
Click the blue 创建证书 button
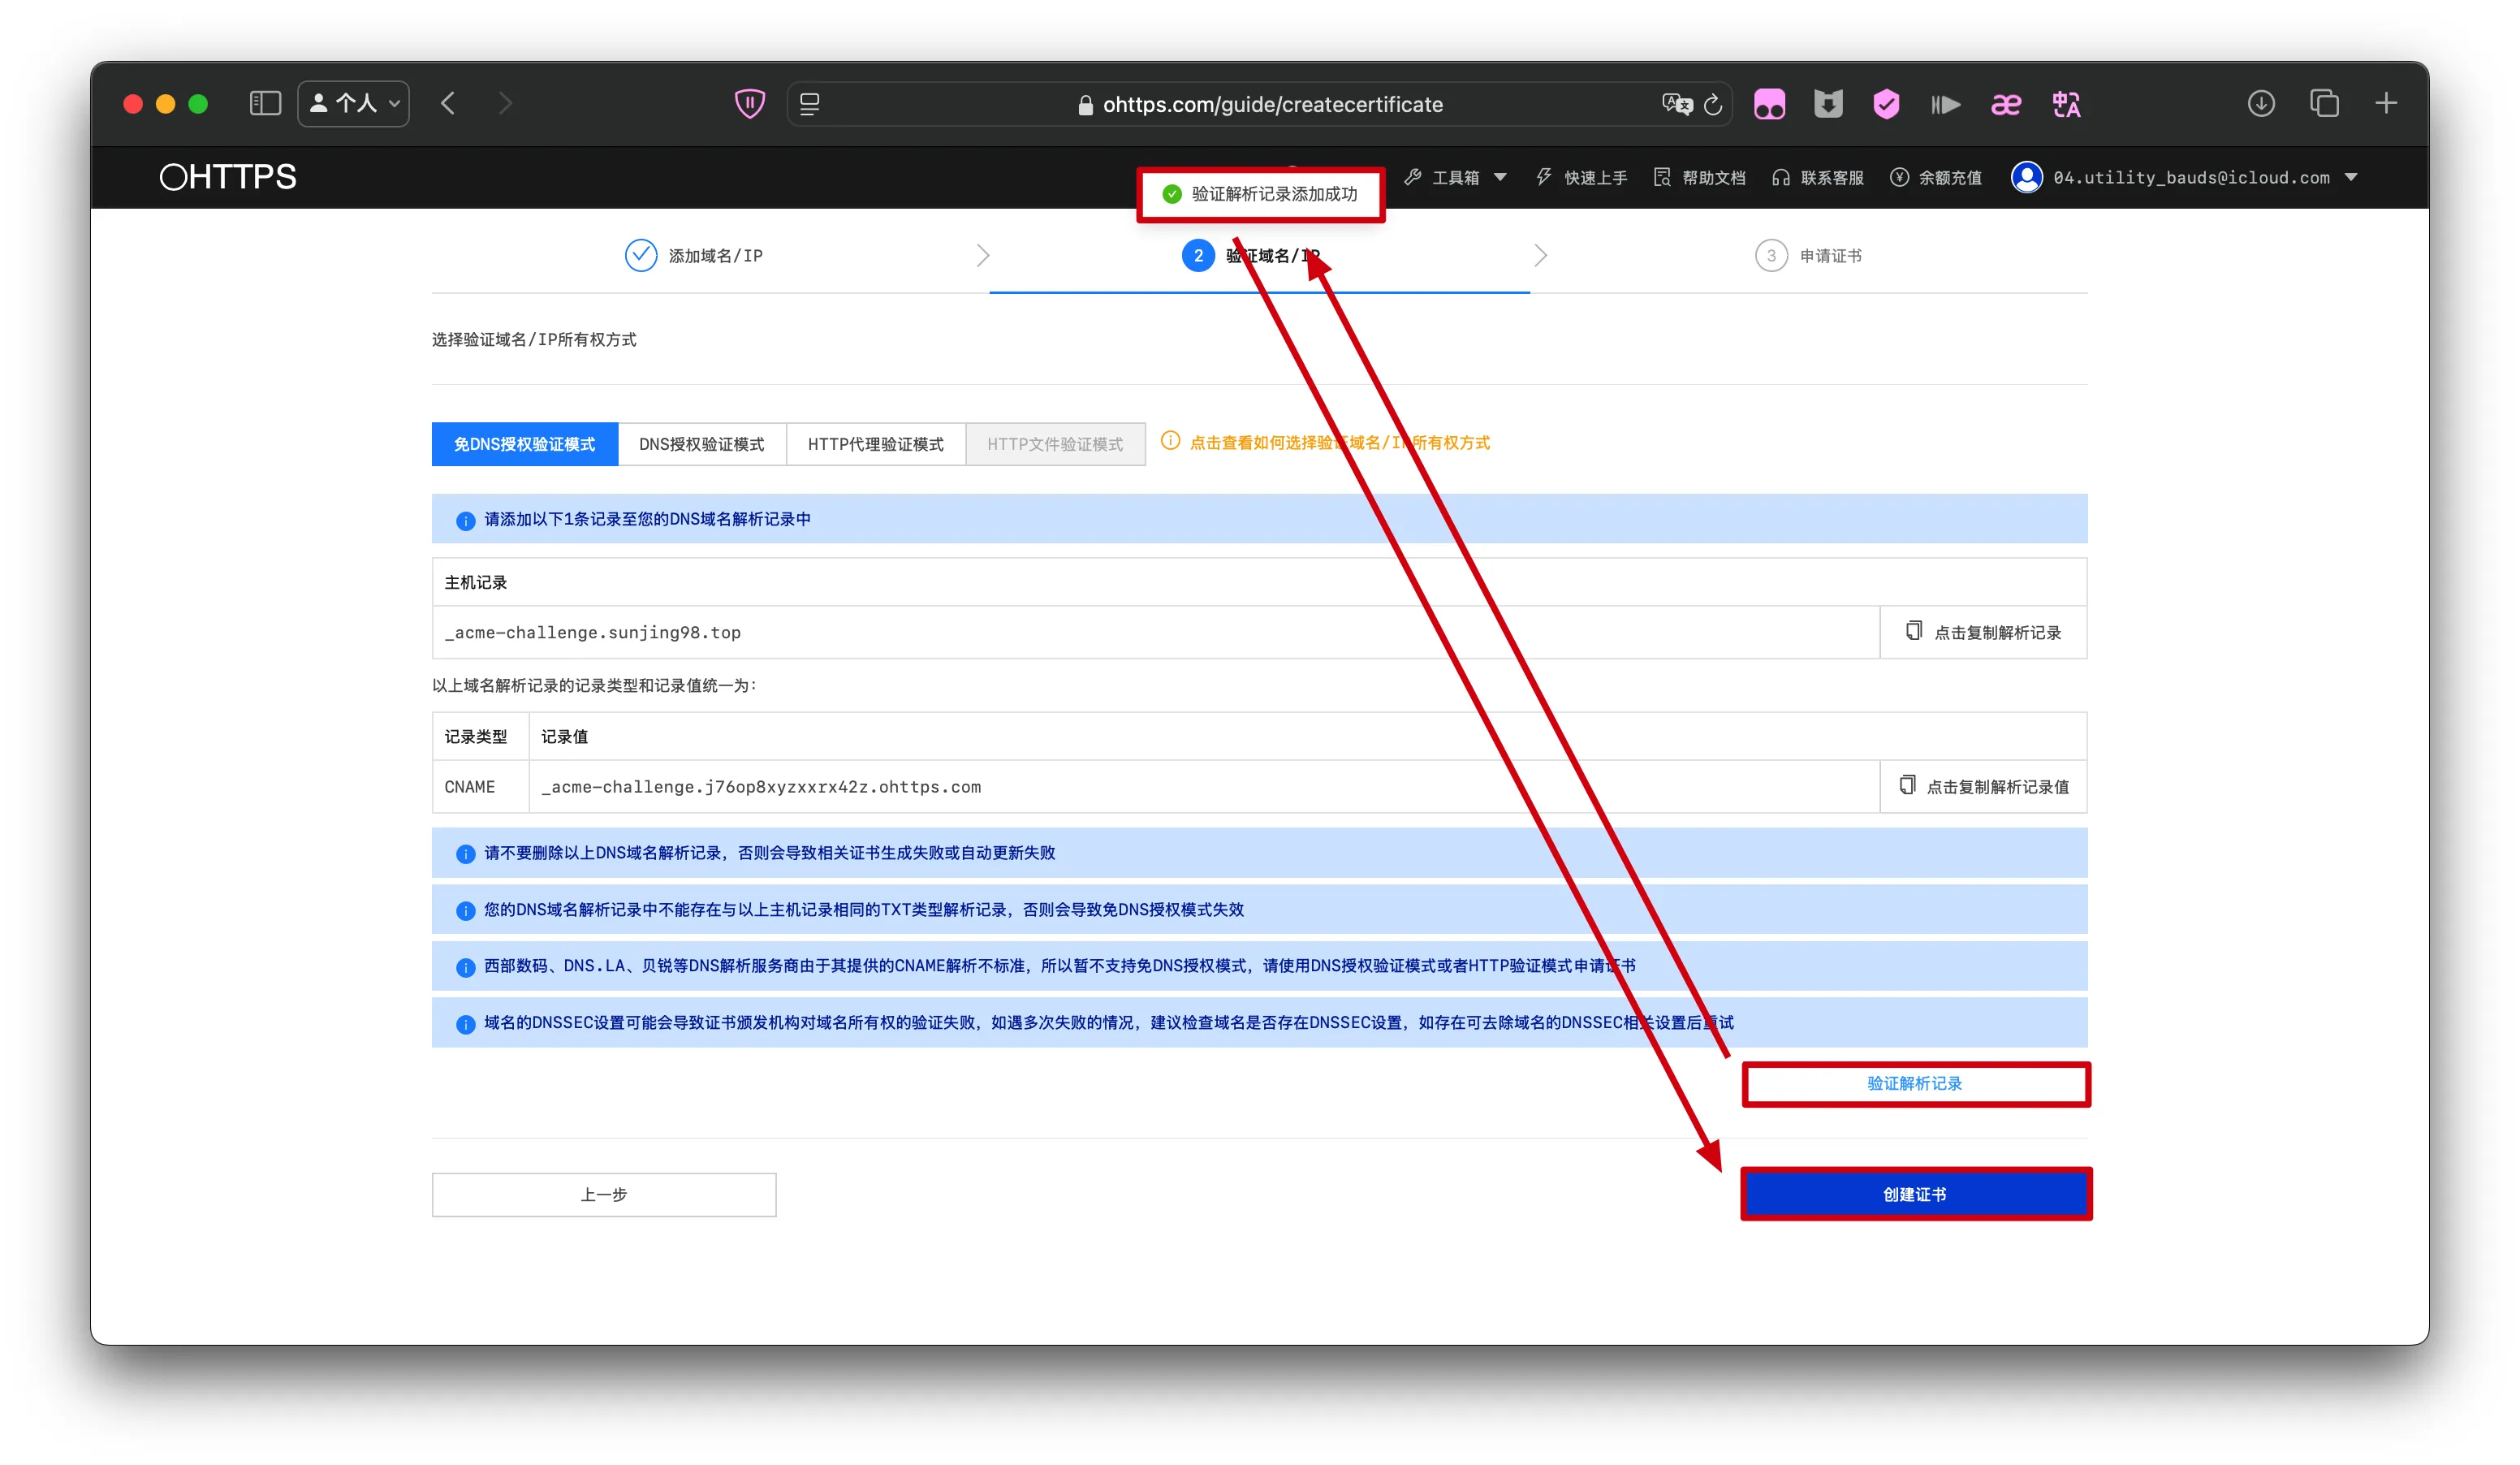(x=1915, y=1194)
